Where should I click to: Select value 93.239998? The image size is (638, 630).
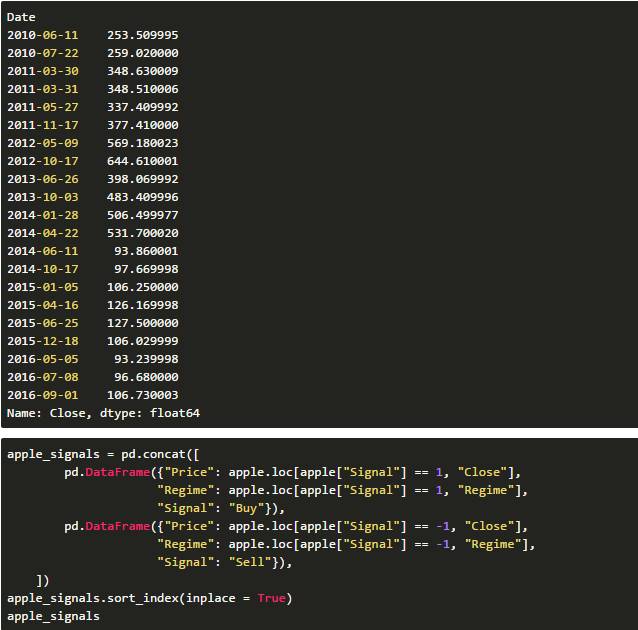click(x=146, y=359)
